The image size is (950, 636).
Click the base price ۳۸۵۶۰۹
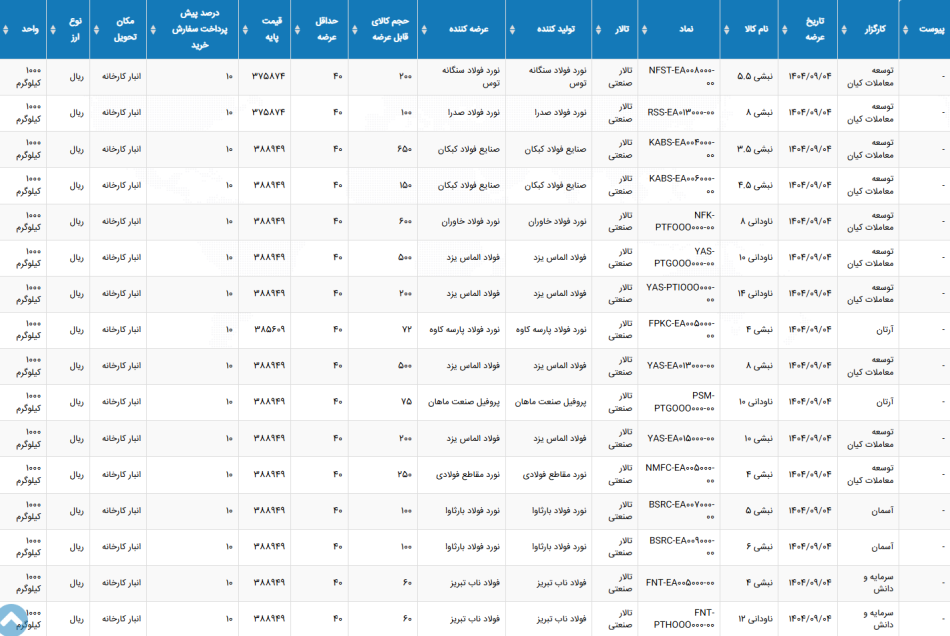click(x=269, y=330)
